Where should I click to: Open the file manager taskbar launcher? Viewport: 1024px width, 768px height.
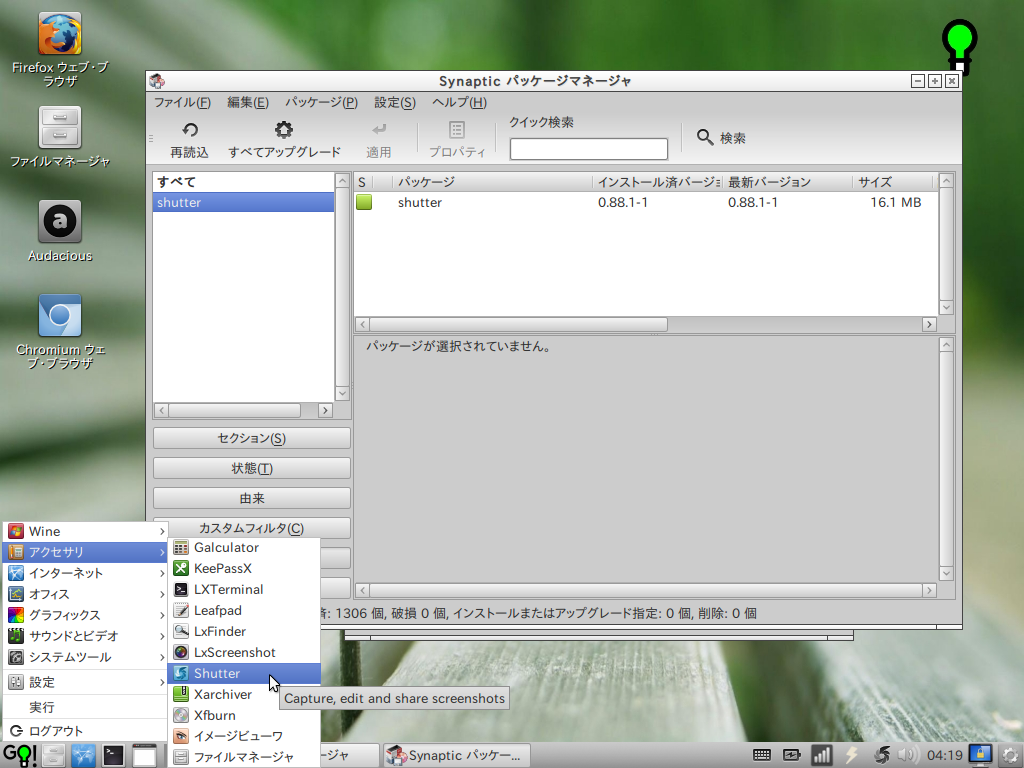click(54, 756)
